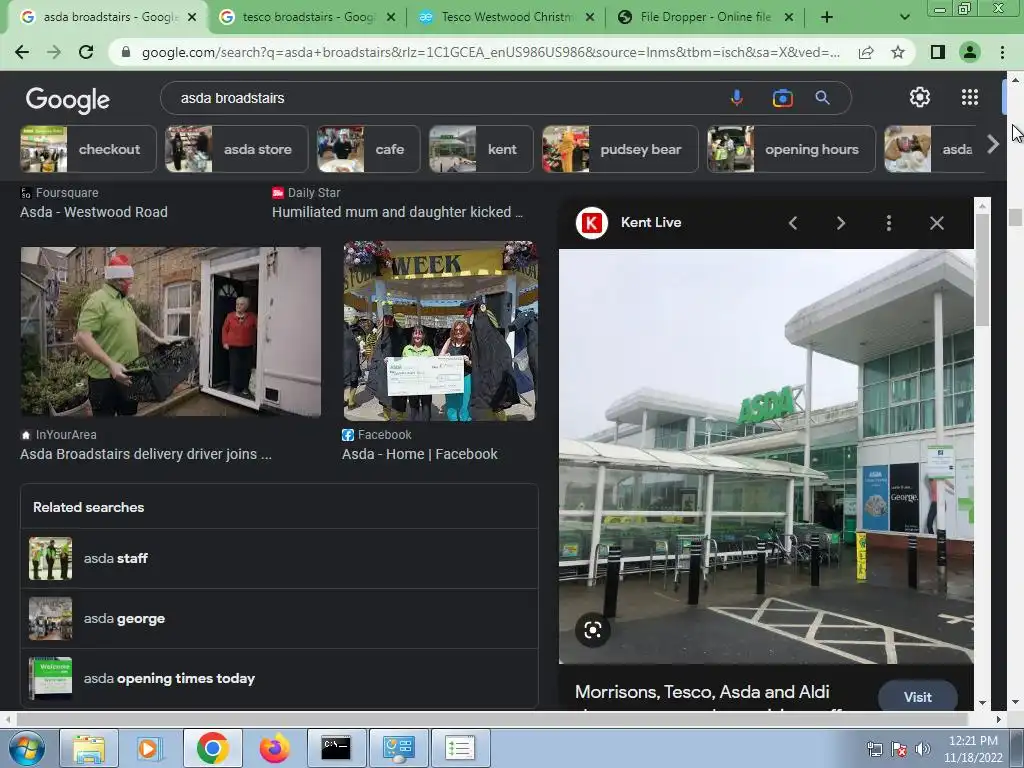Viewport: 1024px width, 768px height.
Task: Switch to the tesco broadstairs tab
Action: [306, 17]
